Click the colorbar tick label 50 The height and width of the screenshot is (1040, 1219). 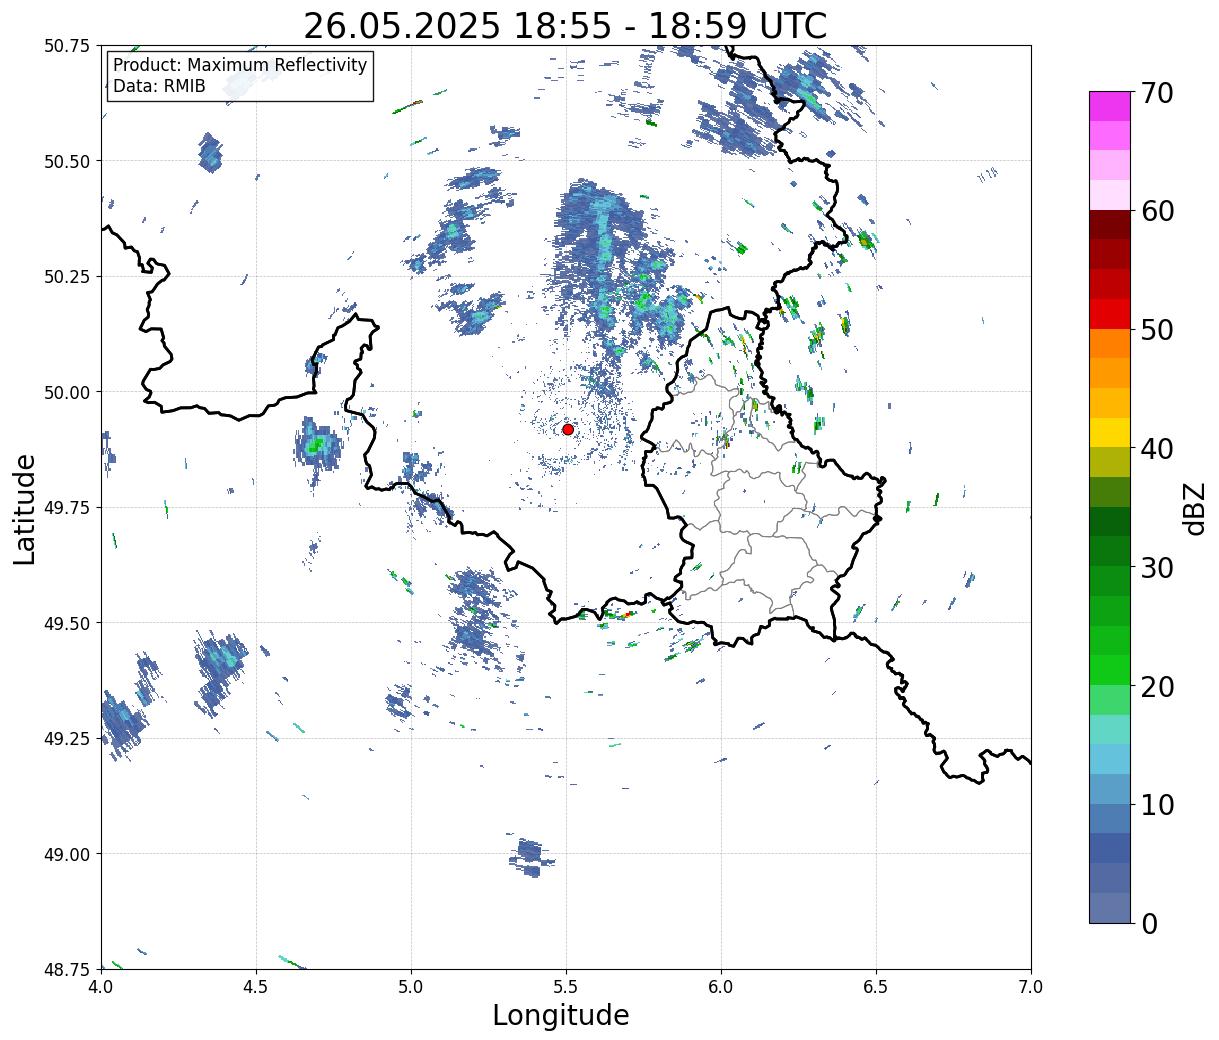point(1156,330)
